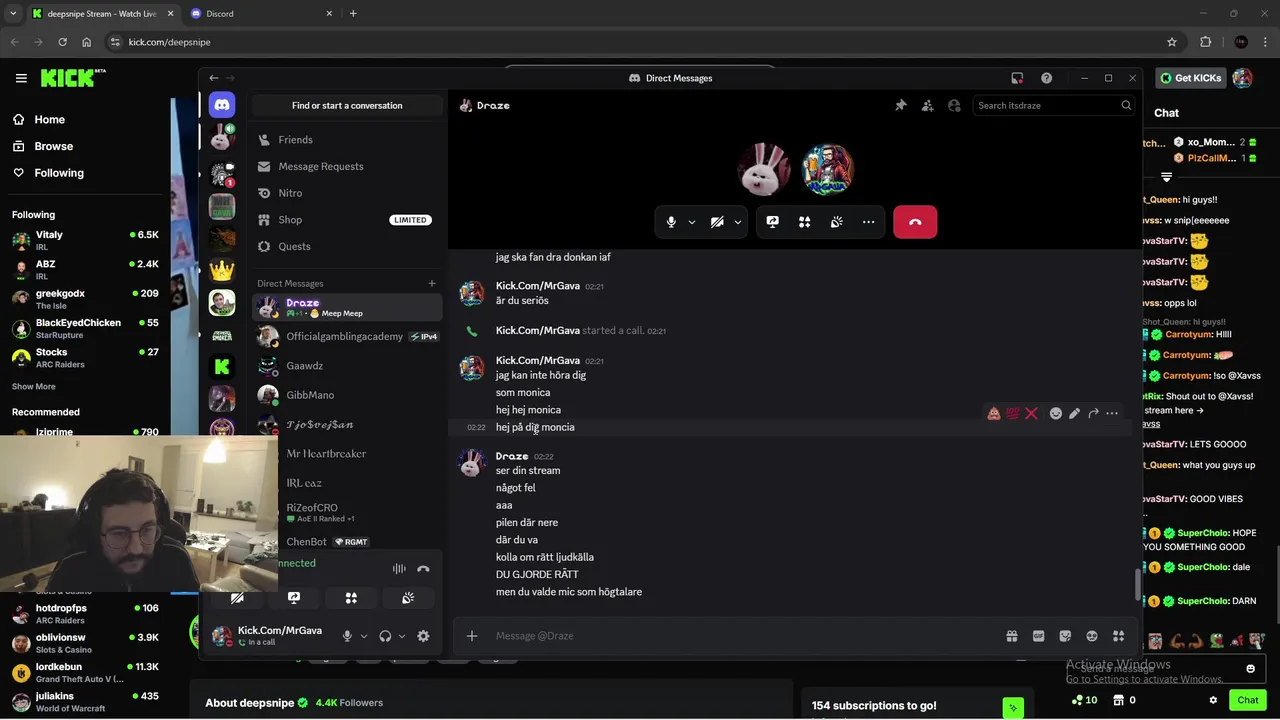The image size is (1280, 720).
Task: Start an activity from the call bar
Action: [x=804, y=222]
